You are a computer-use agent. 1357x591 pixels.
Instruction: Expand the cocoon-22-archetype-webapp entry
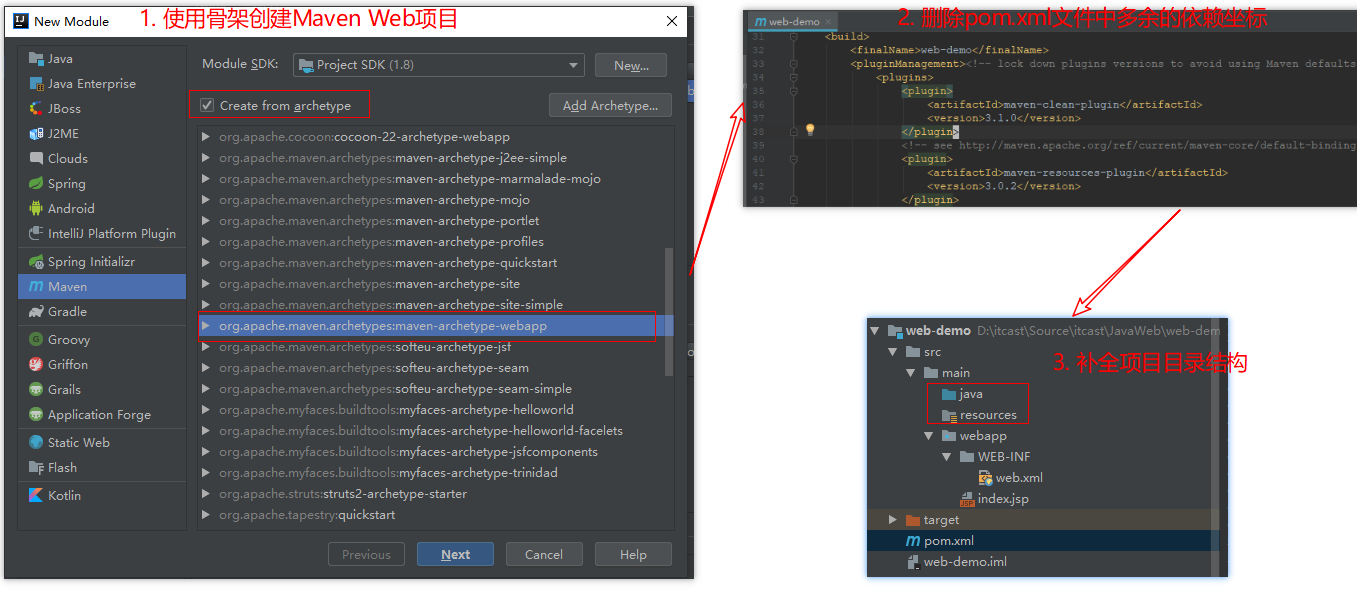(206, 137)
